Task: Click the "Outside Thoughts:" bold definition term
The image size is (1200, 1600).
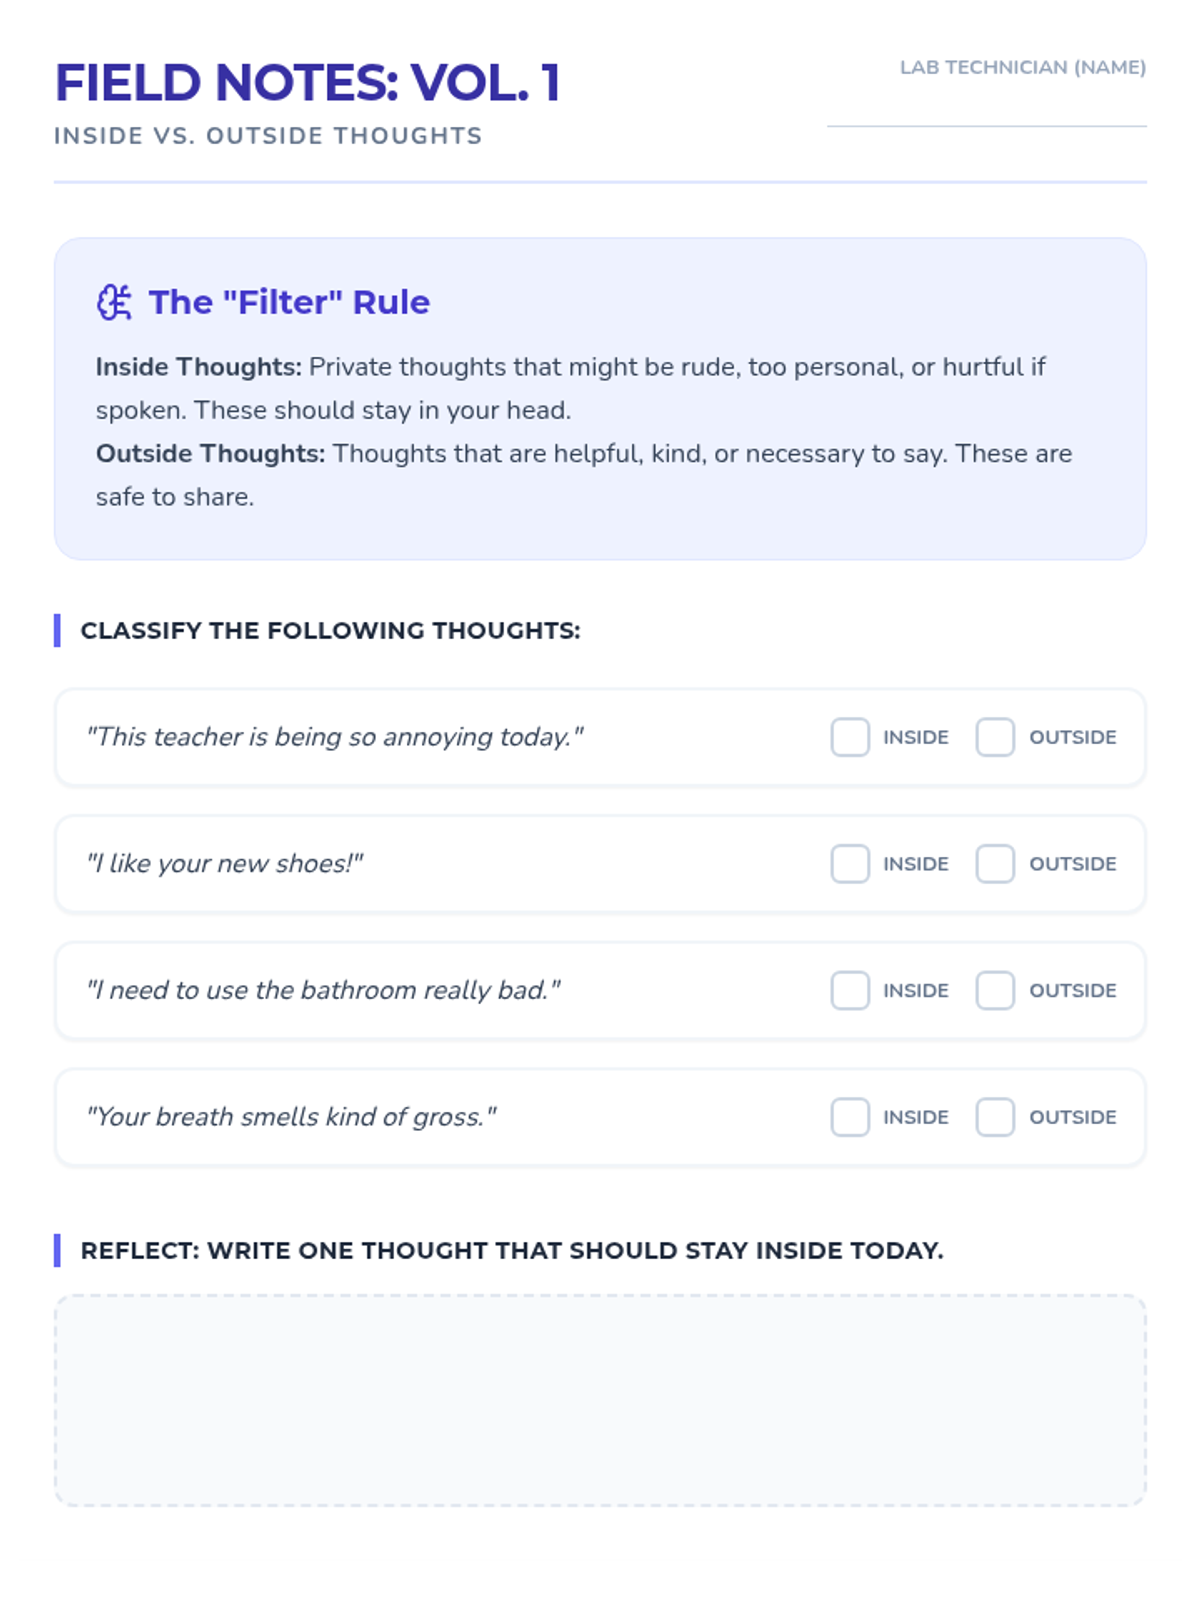Action: coord(211,454)
